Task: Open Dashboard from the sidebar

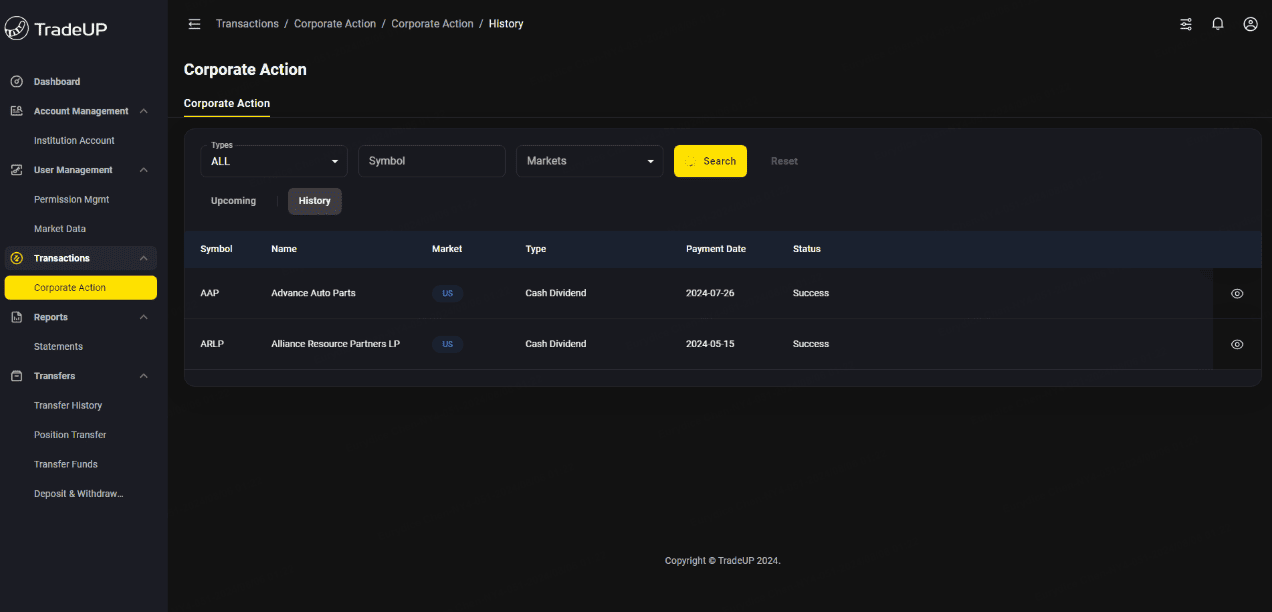Action: coord(57,82)
